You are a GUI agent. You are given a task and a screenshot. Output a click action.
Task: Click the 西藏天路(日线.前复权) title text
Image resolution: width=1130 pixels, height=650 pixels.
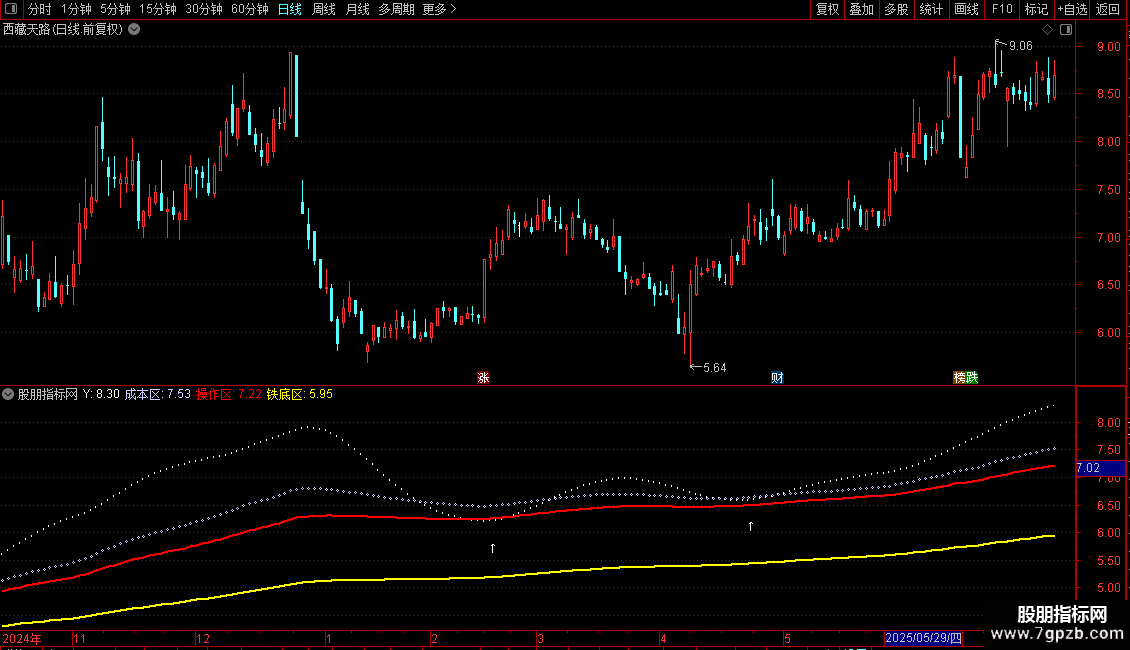pyautogui.click(x=63, y=30)
